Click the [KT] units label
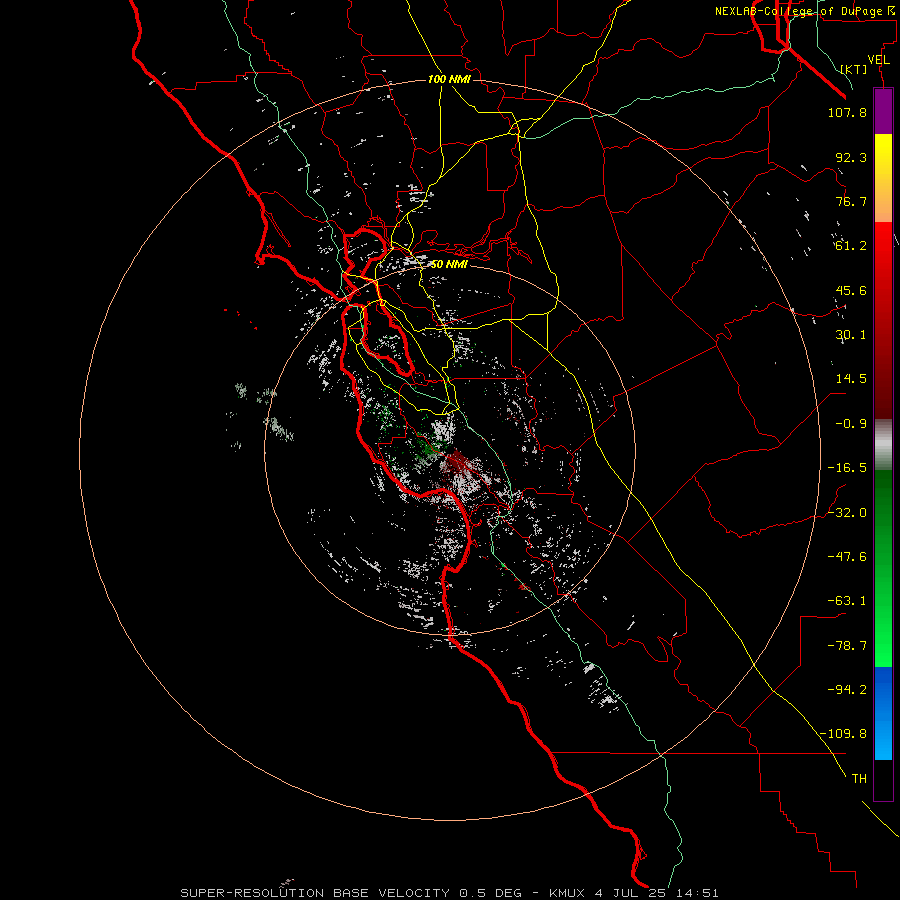Image resolution: width=900 pixels, height=900 pixels. point(854,69)
